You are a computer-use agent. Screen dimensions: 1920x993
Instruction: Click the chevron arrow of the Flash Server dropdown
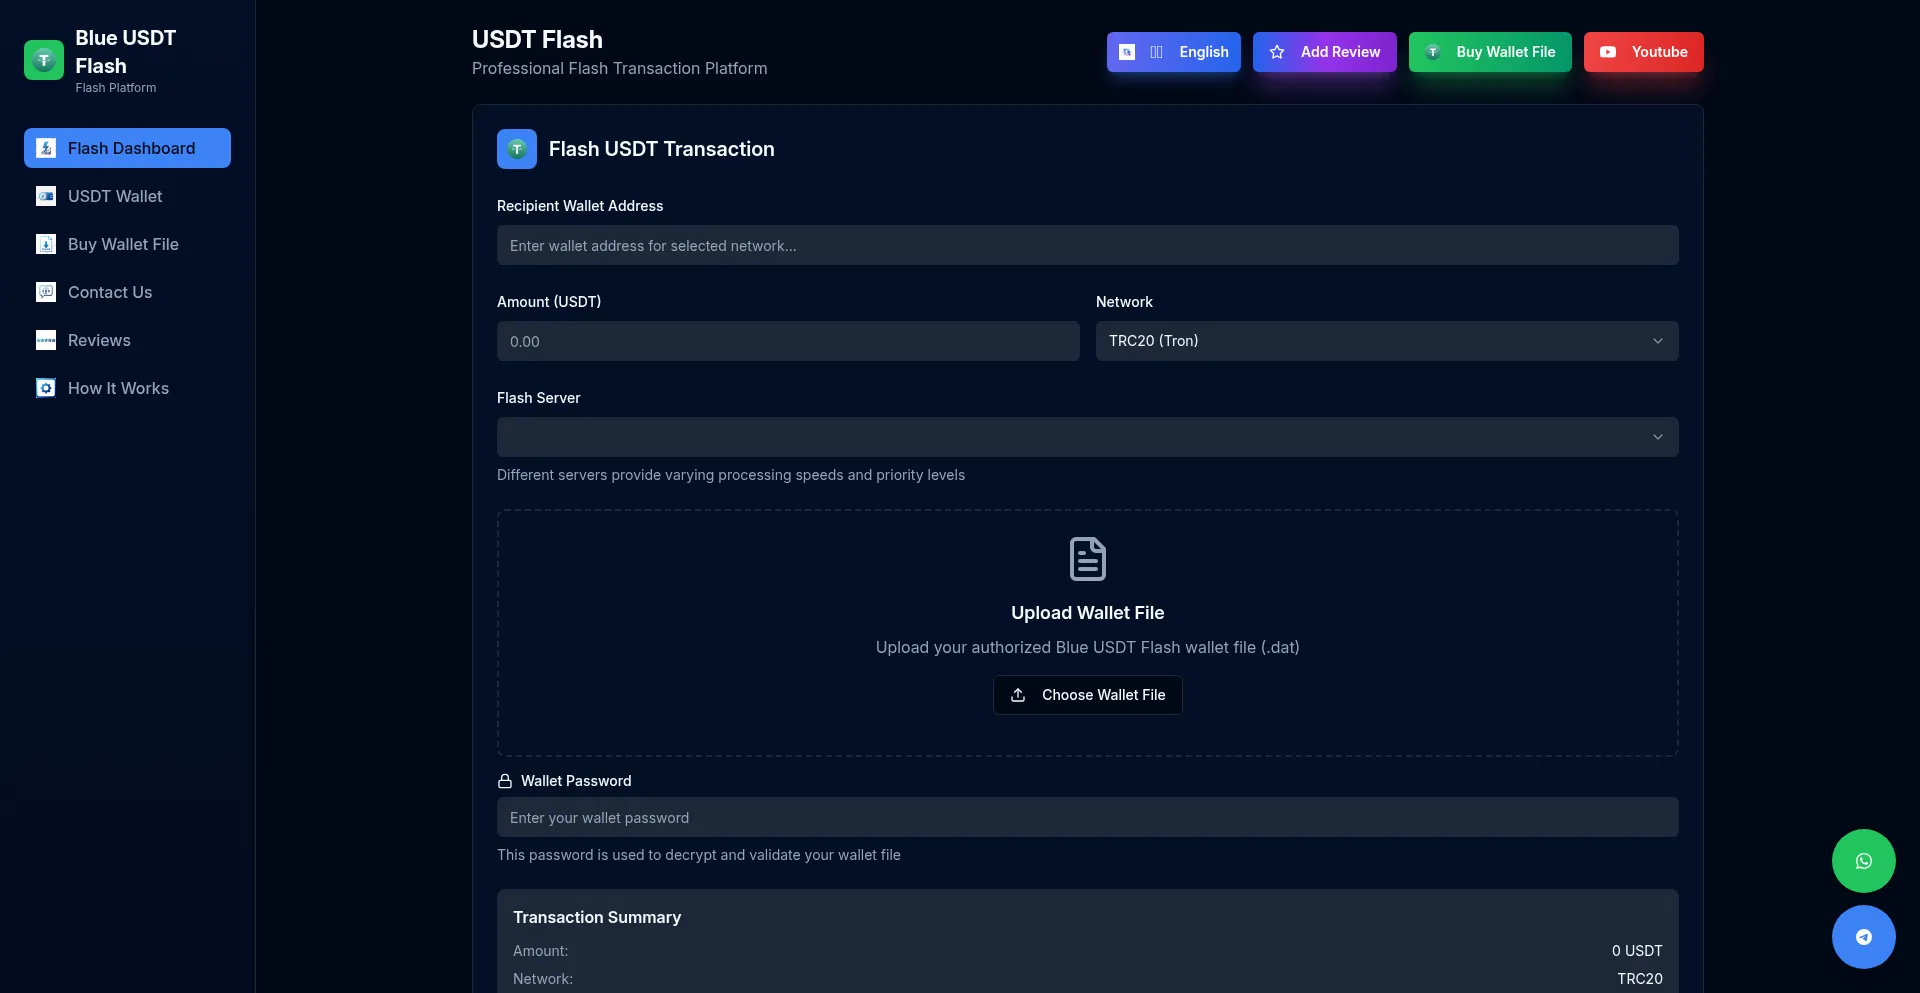pos(1658,437)
